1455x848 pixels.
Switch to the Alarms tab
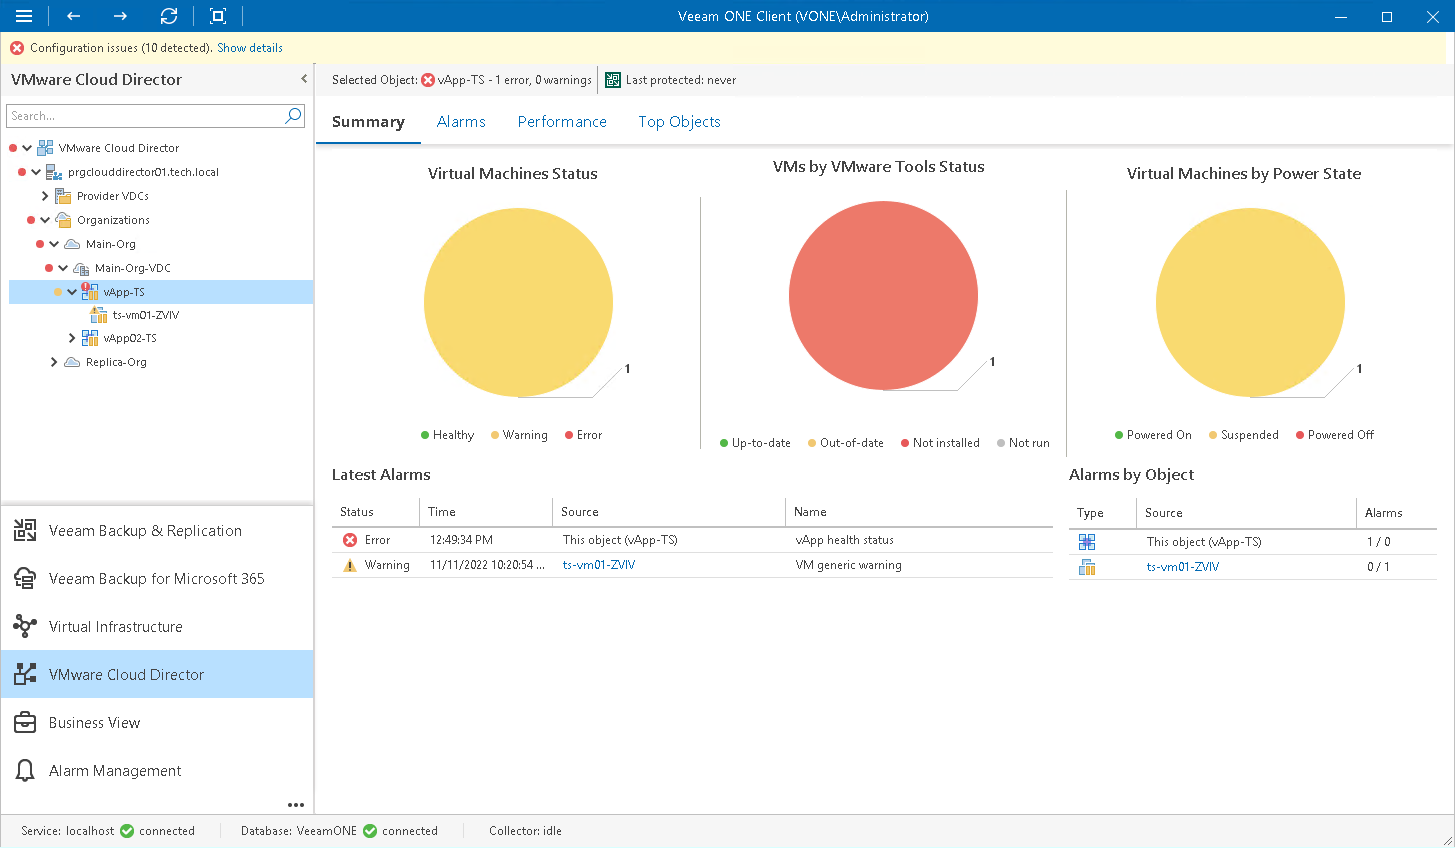pos(461,122)
